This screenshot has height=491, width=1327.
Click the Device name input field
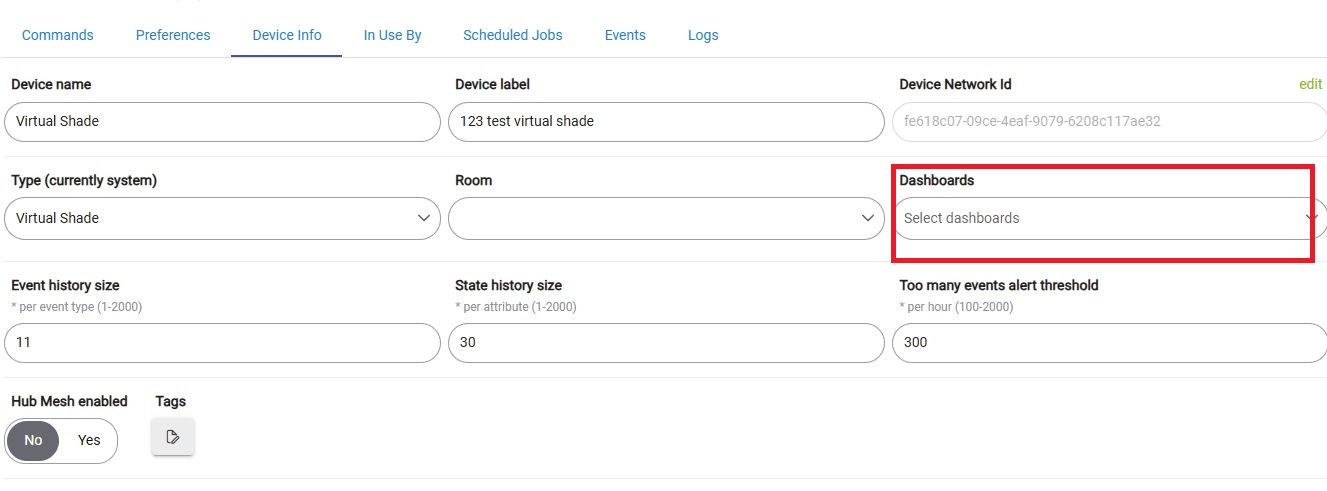coord(222,121)
